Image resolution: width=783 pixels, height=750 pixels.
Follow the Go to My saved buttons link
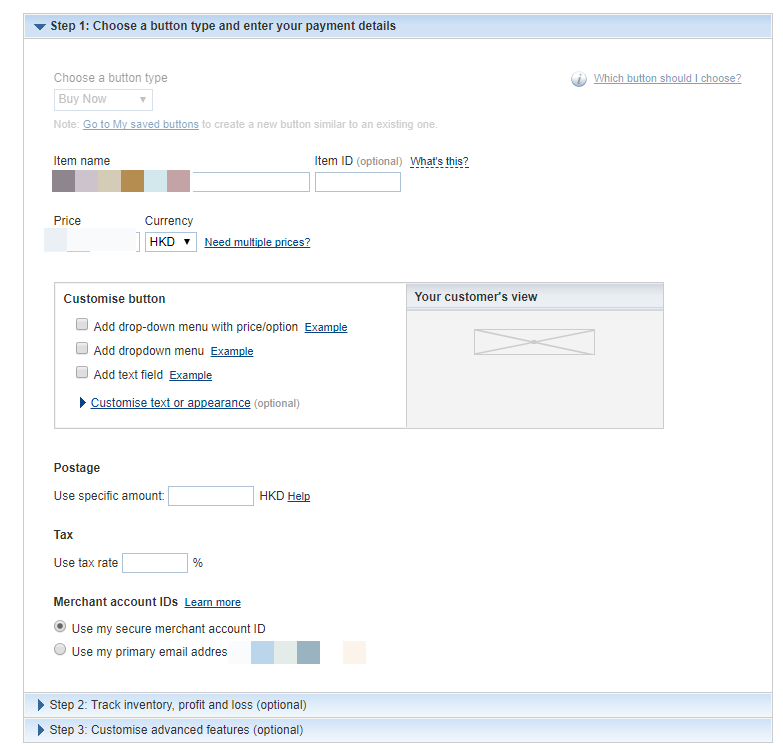pyautogui.click(x=141, y=124)
